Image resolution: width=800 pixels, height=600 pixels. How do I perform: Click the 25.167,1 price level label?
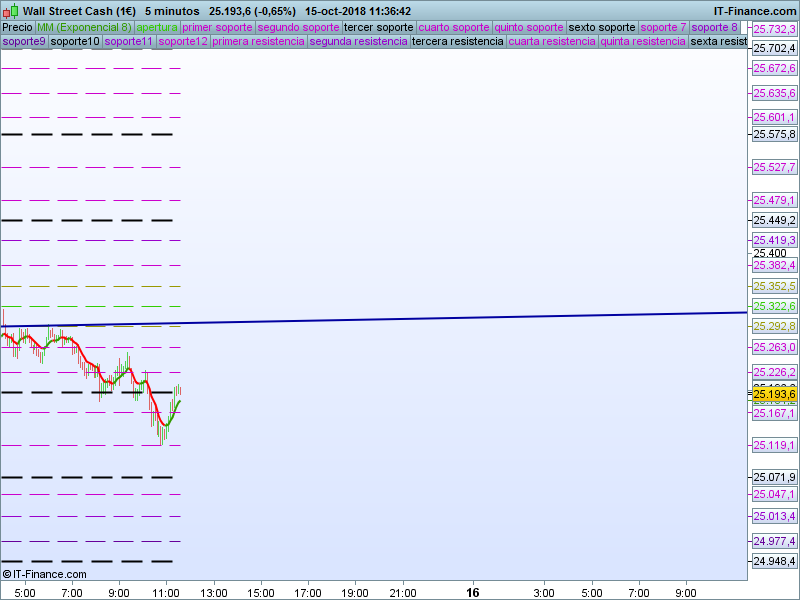774,413
